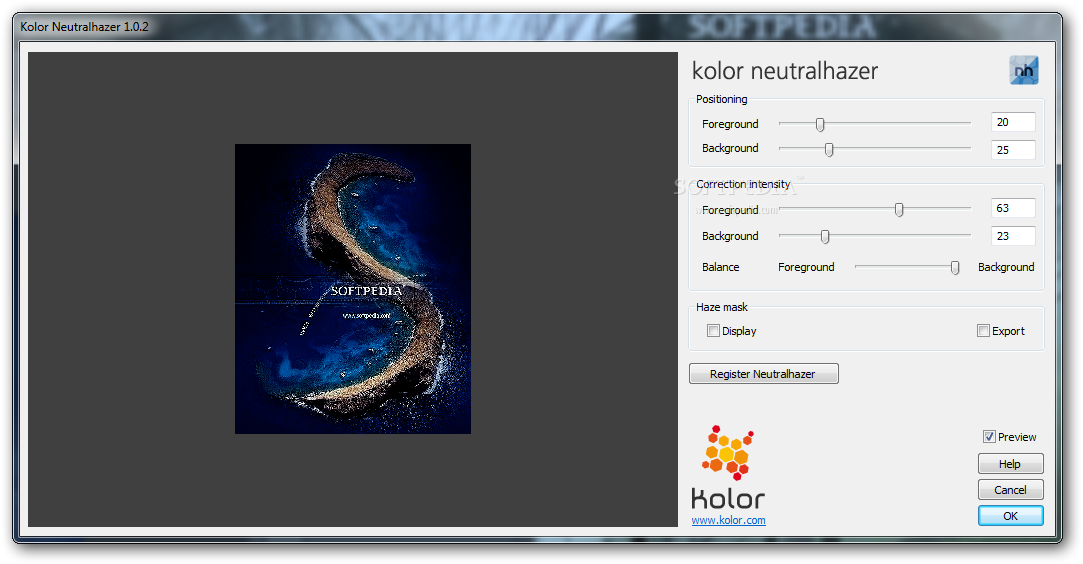This screenshot has height=564, width=1083.
Task: Click the Cancel button
Action: click(1010, 489)
